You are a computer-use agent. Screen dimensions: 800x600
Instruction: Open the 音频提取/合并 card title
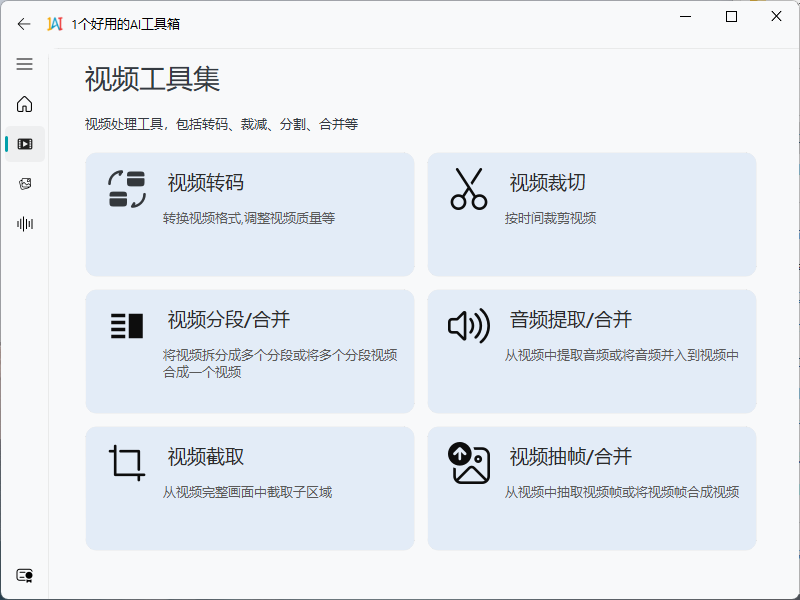pyautogui.click(x=570, y=320)
